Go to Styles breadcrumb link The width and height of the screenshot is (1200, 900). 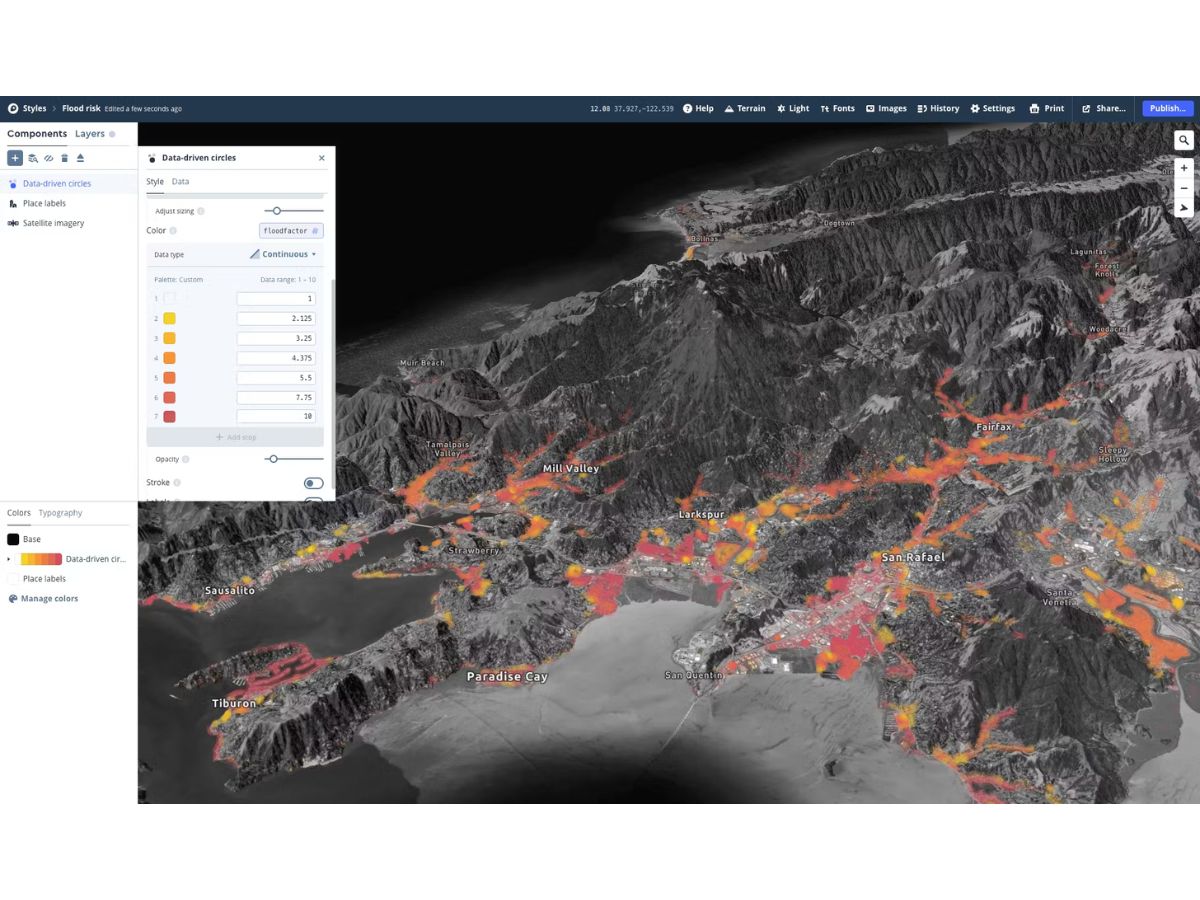click(x=34, y=108)
